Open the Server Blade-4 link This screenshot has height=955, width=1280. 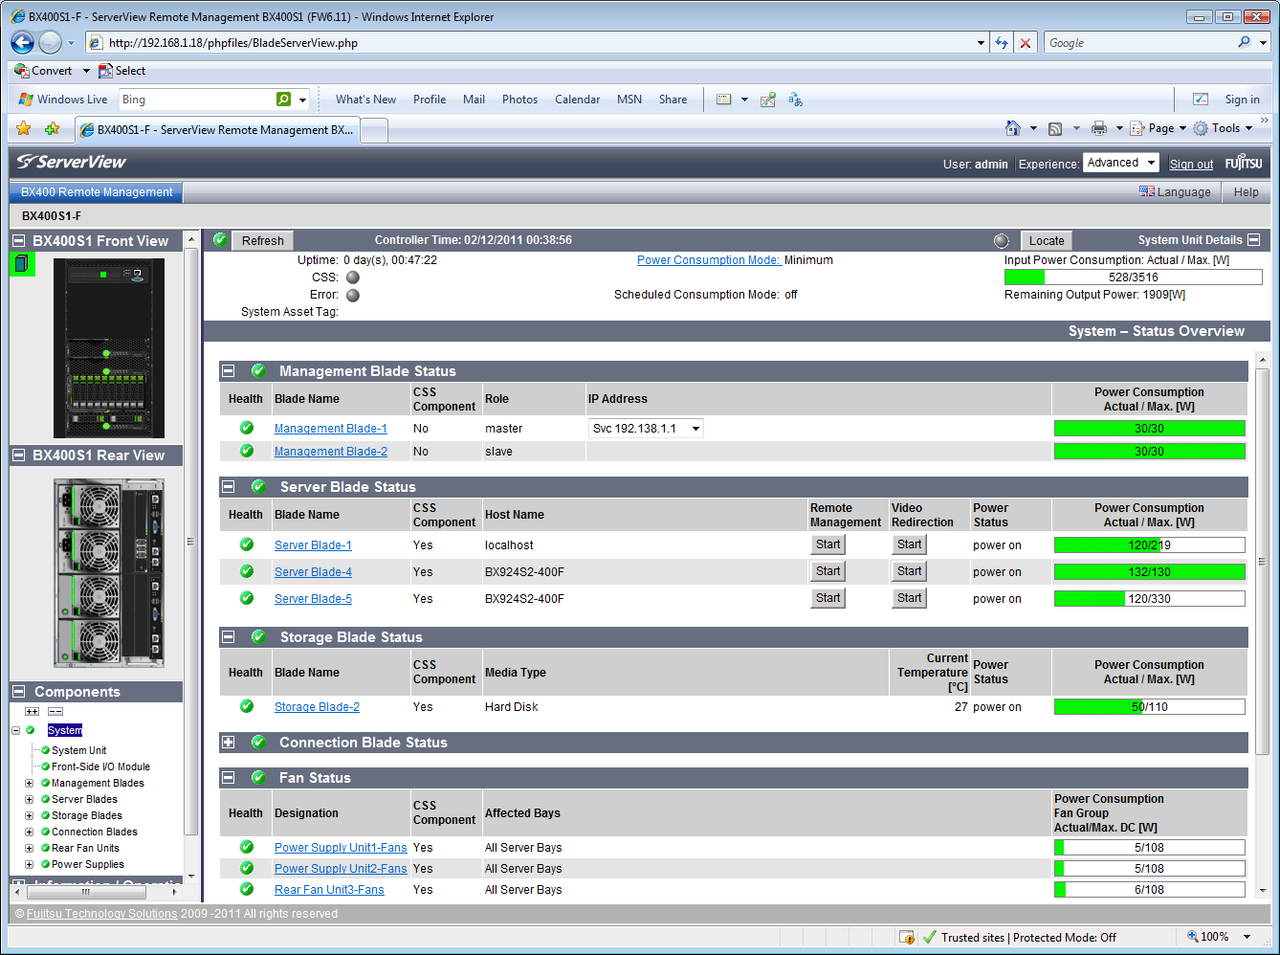point(313,572)
